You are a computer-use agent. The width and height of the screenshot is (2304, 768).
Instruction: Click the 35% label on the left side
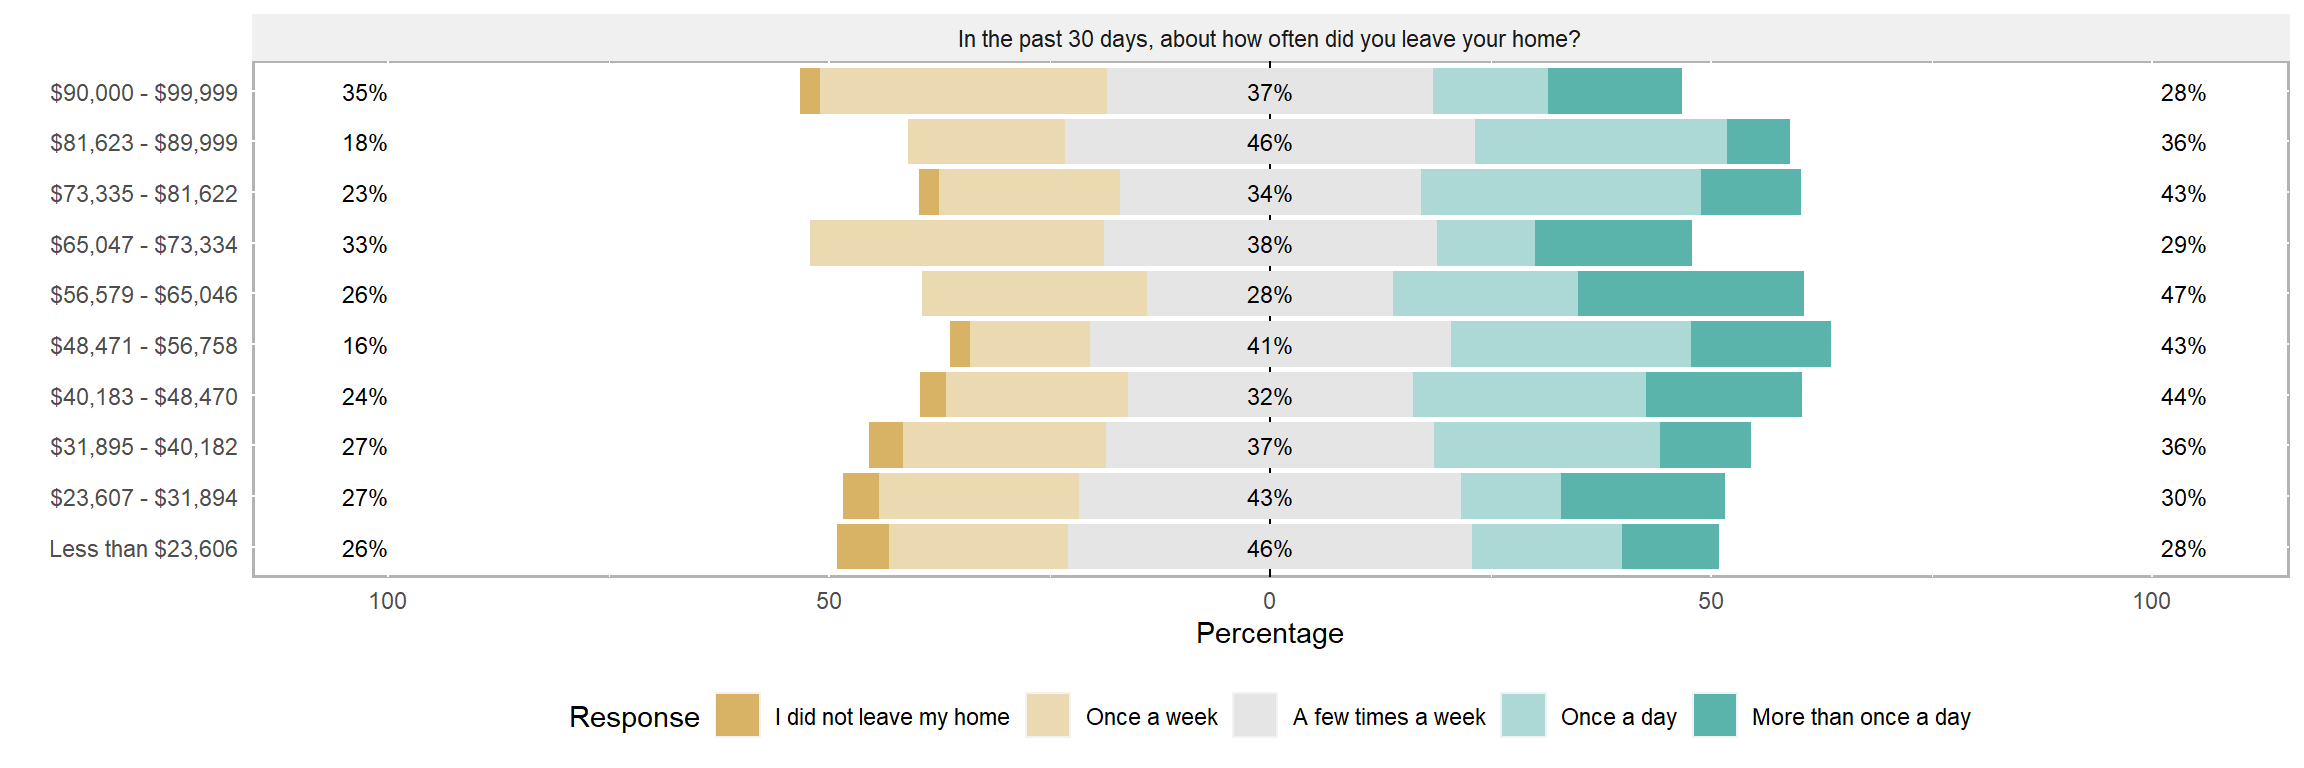[x=364, y=93]
